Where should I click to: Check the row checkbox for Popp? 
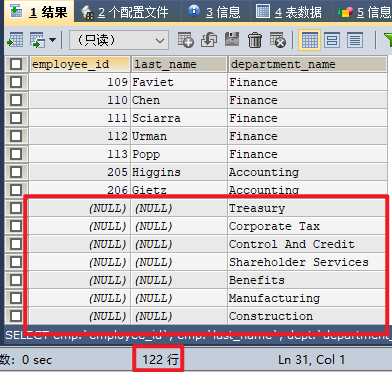(x=16, y=154)
